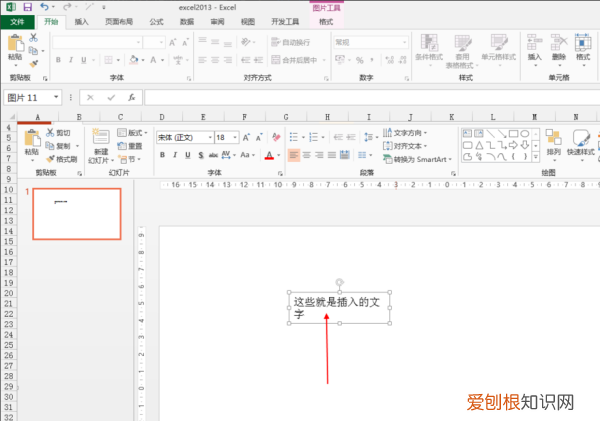Toggle Bold in the Excel font group
The width and height of the screenshot is (600, 421).
[58, 60]
